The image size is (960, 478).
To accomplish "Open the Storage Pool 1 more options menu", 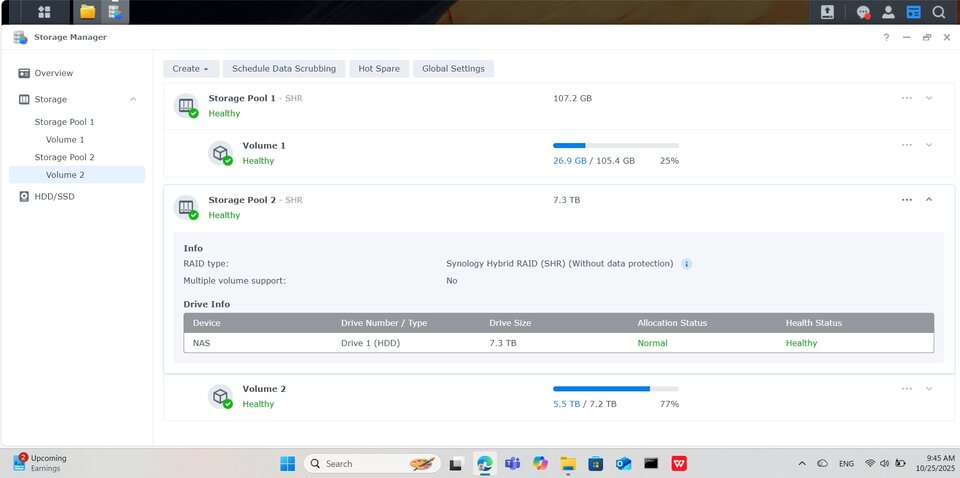I will (x=907, y=98).
